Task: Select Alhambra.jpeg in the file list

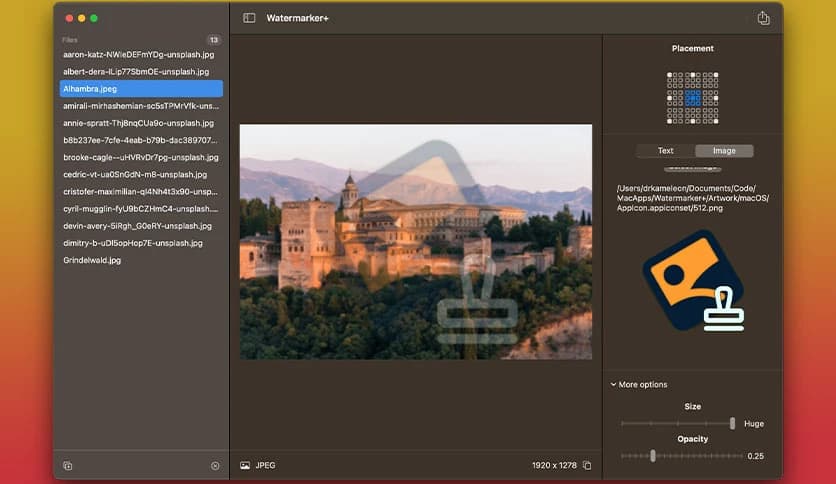Action: 90,89
